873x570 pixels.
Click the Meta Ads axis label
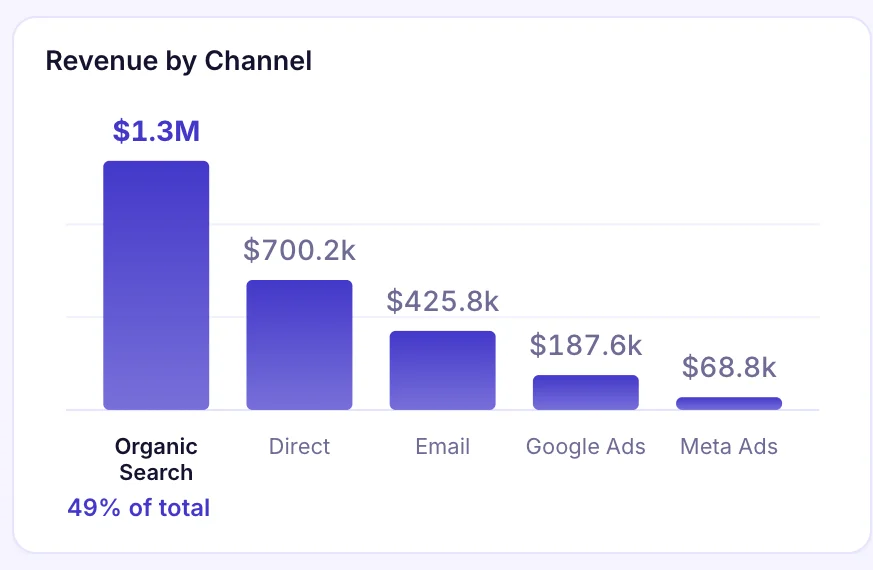pyautogui.click(x=729, y=446)
